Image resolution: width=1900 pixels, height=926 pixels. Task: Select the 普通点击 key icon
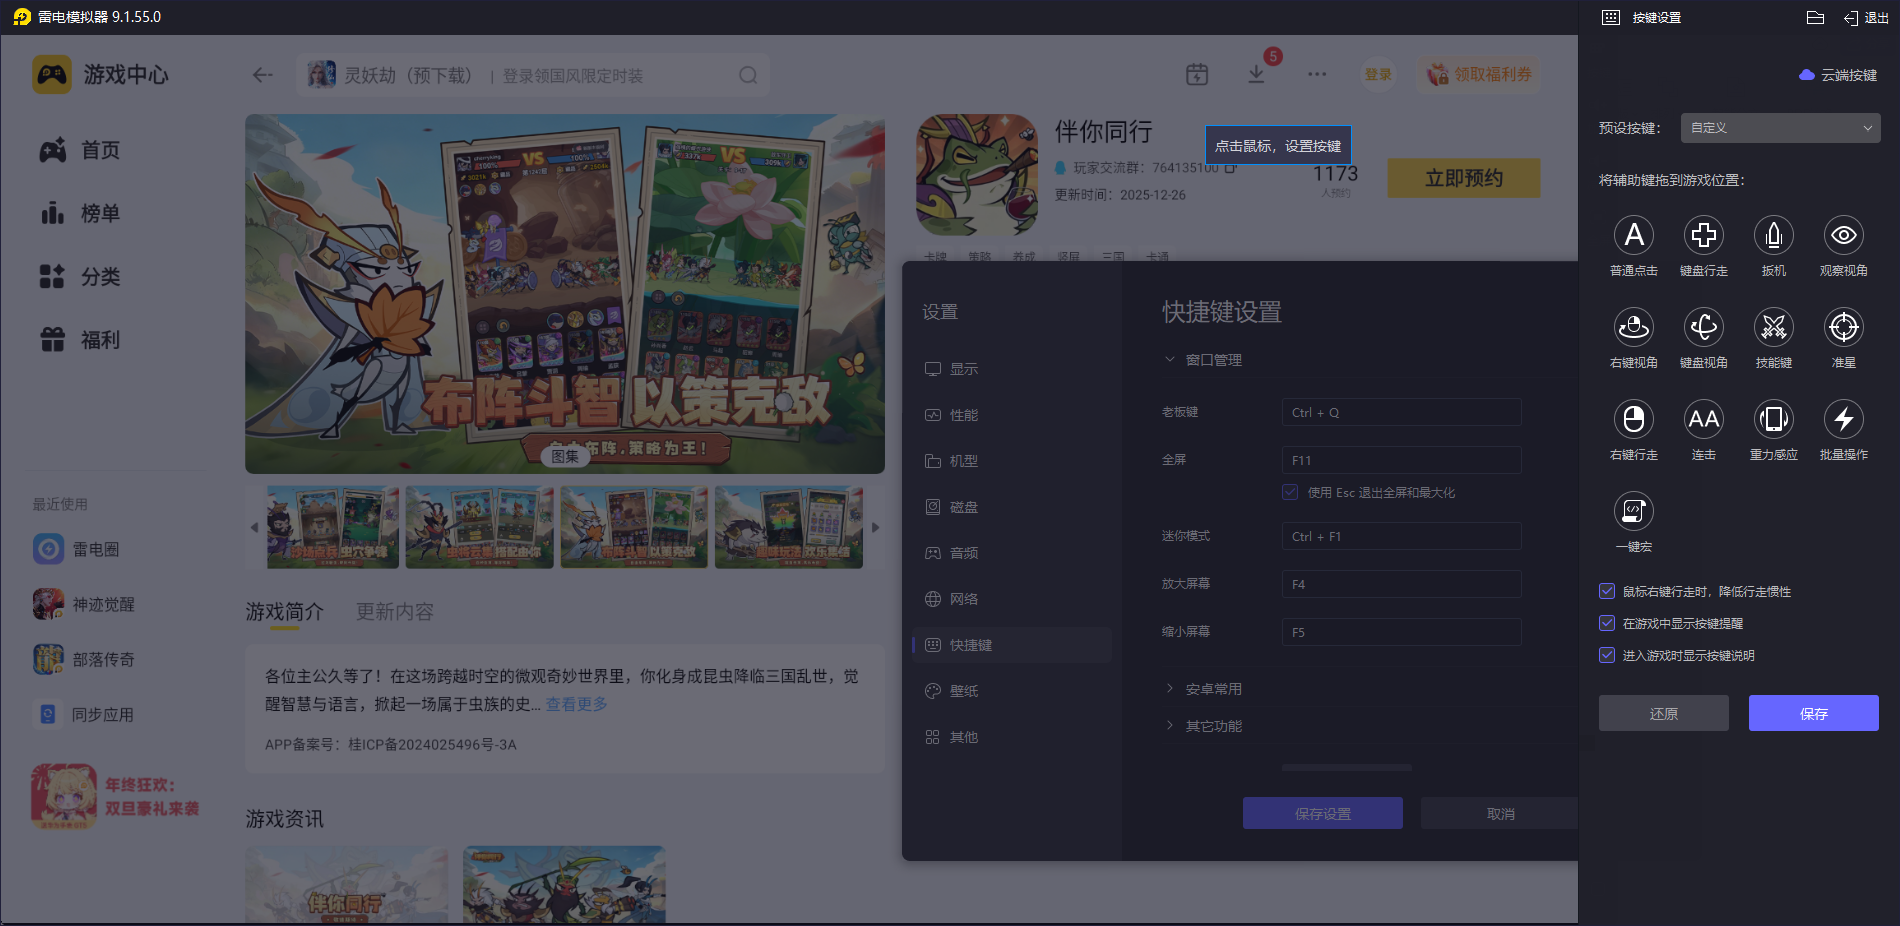point(1634,235)
